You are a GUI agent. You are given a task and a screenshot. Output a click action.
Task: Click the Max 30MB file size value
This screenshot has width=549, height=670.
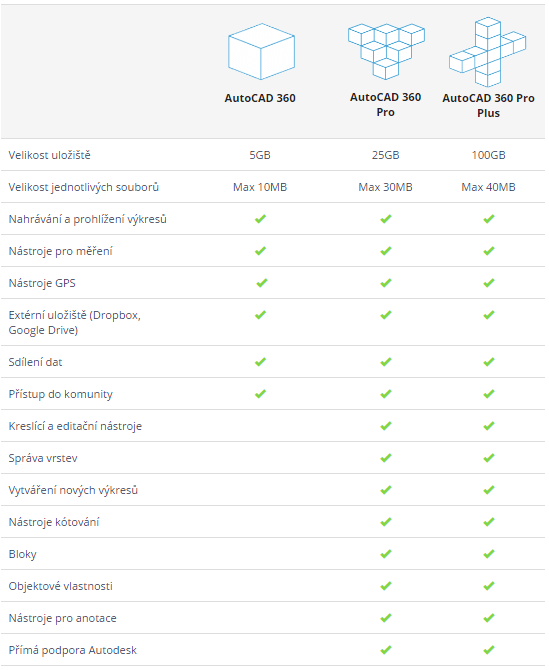pyautogui.click(x=385, y=187)
